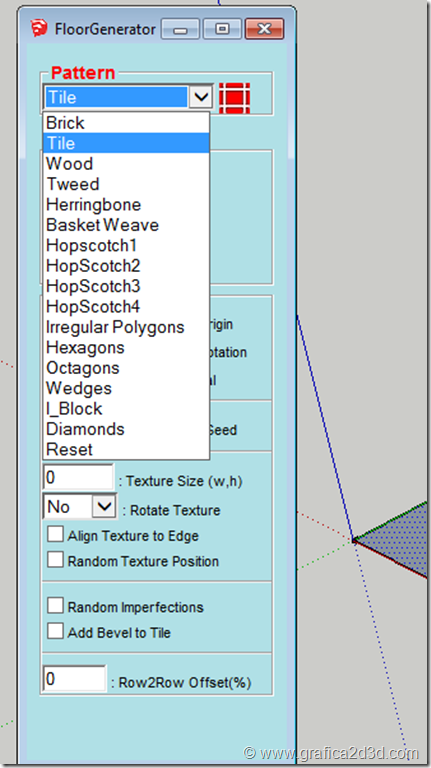This screenshot has height=768, width=431.
Task: Select I_Block pattern option
Action: (x=126, y=408)
